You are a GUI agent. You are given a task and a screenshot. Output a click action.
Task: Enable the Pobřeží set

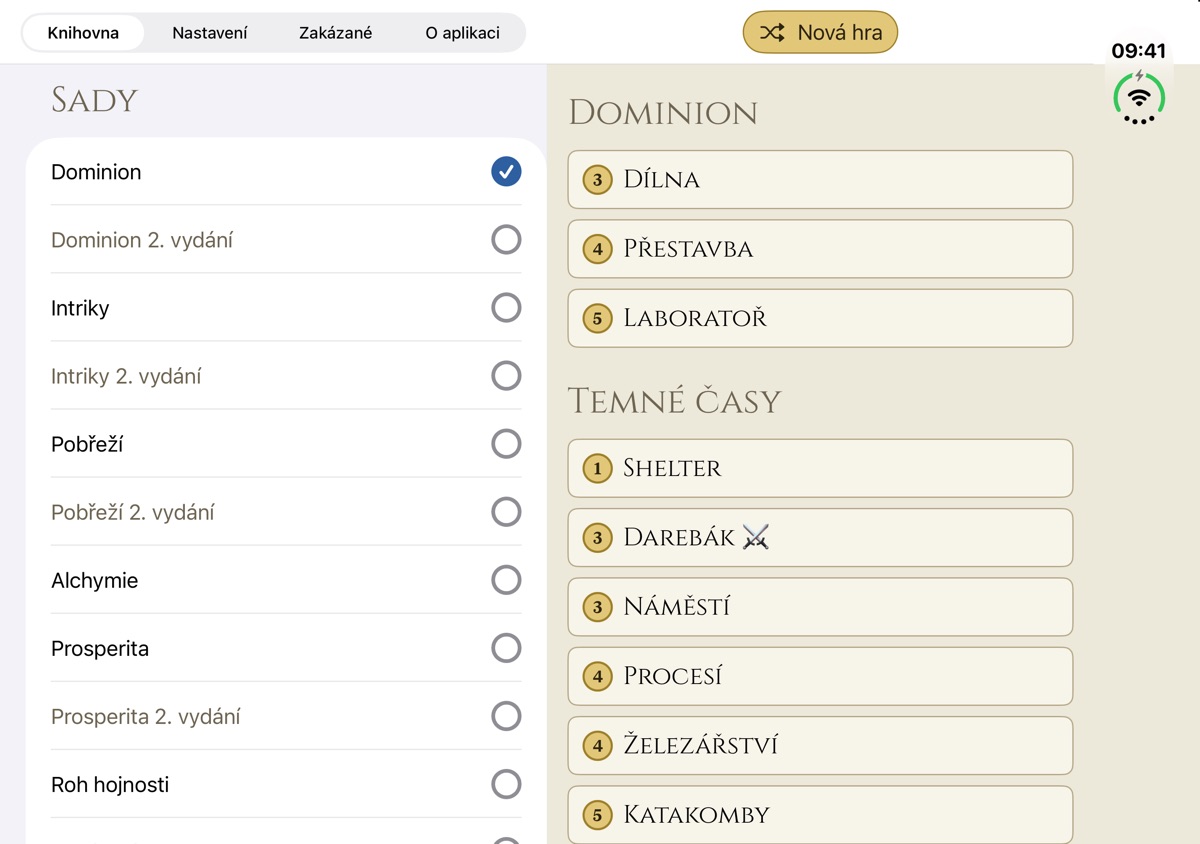[506, 444]
